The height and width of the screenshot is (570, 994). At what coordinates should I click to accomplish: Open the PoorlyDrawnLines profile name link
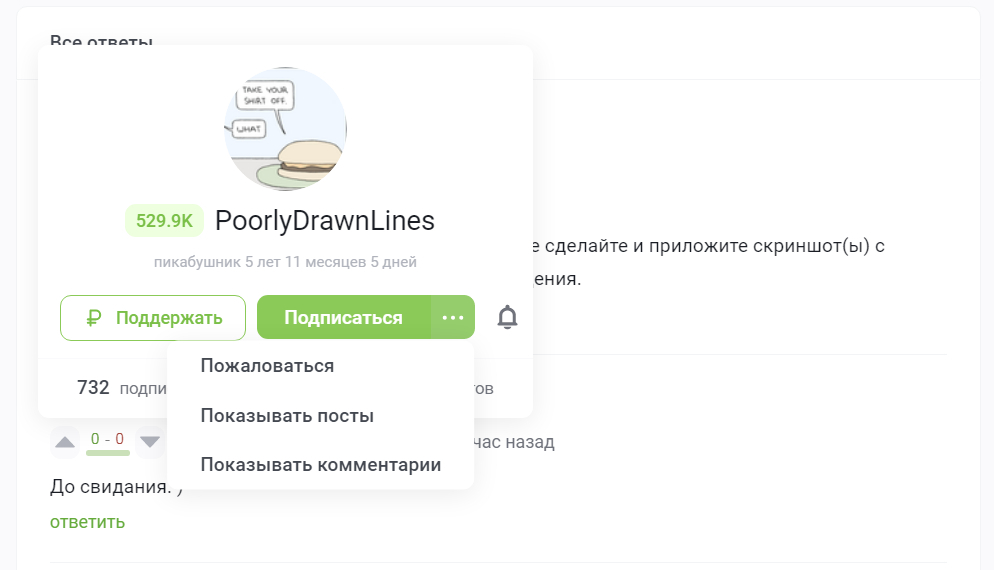325,221
